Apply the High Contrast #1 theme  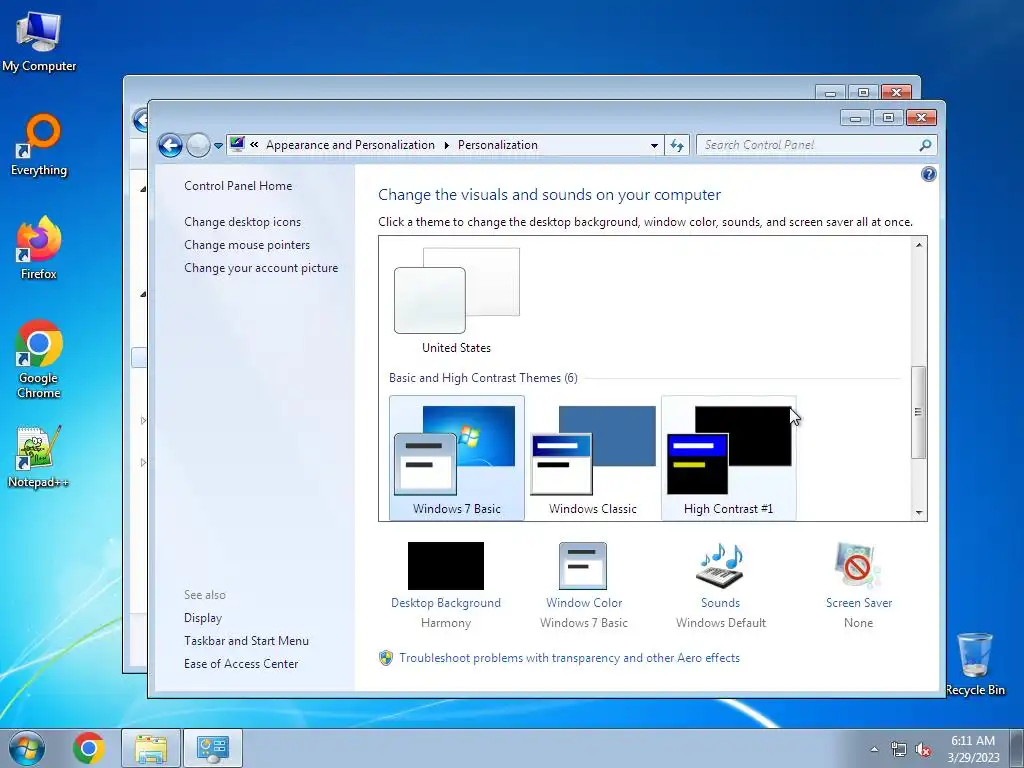(728, 458)
